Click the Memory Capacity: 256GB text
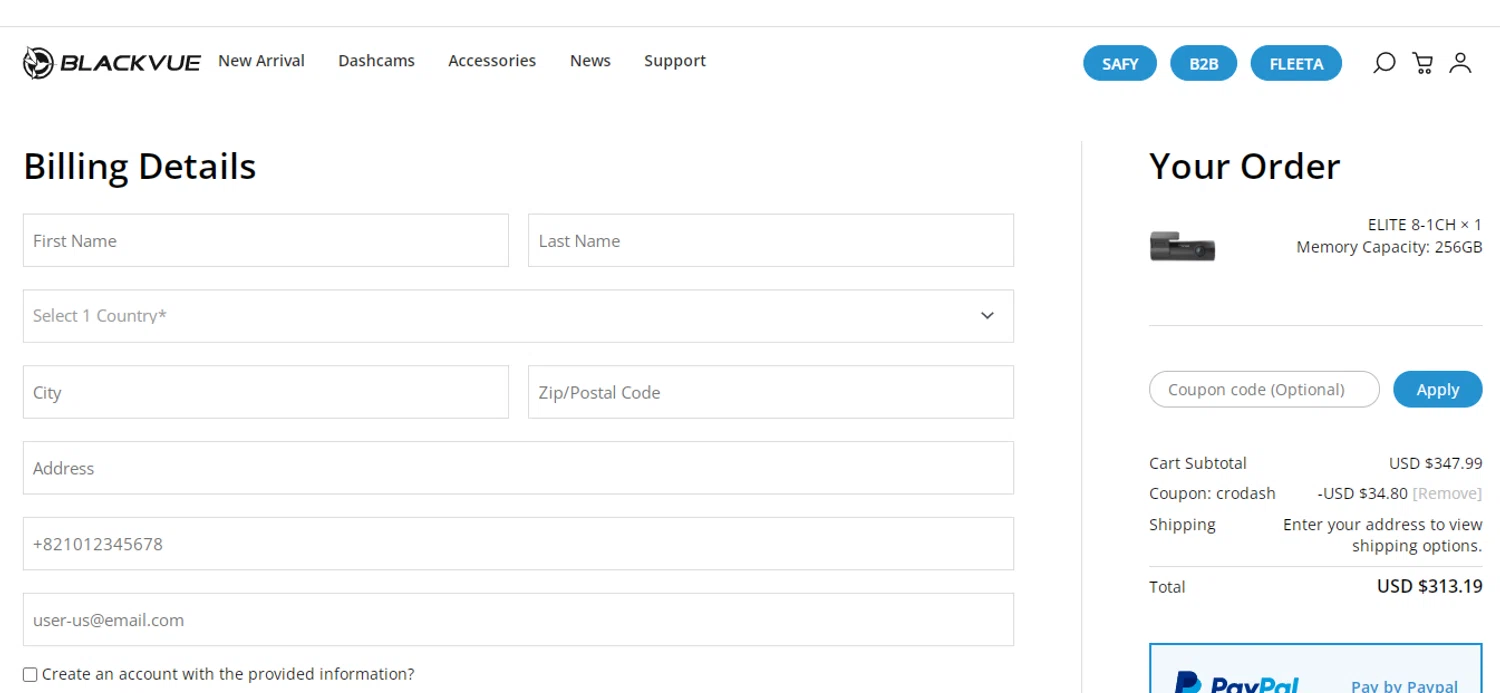 tap(1389, 247)
